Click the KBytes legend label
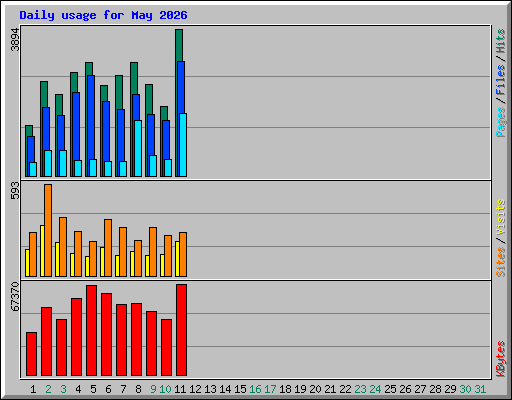The height and width of the screenshot is (400, 512). click(x=501, y=359)
